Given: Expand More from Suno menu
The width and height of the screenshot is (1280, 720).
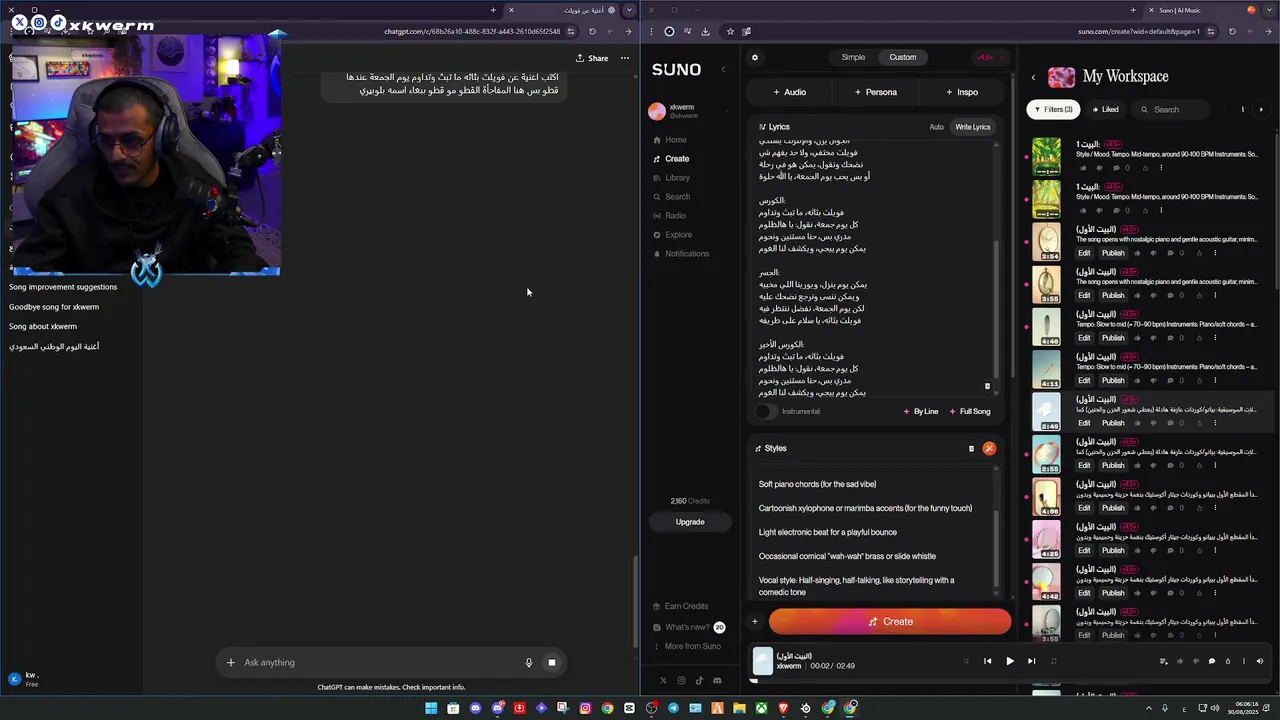Looking at the screenshot, I should 692,646.
